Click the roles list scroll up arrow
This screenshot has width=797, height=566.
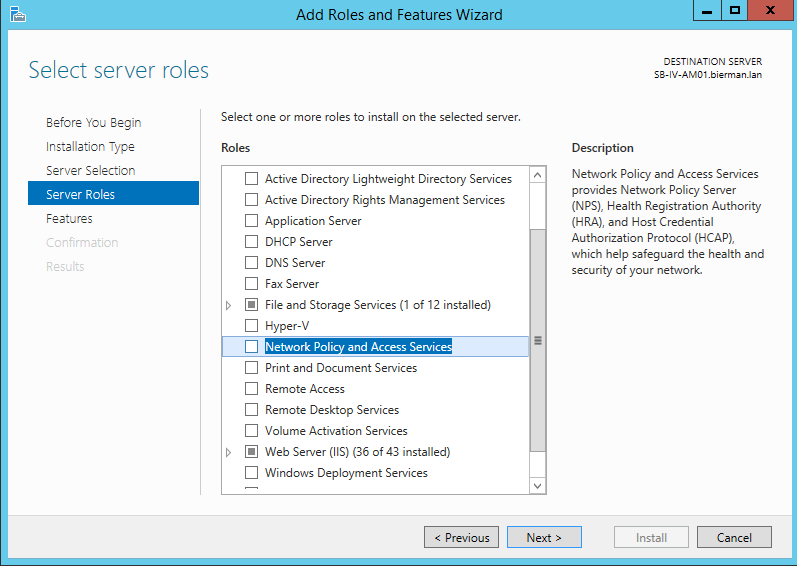[537, 176]
